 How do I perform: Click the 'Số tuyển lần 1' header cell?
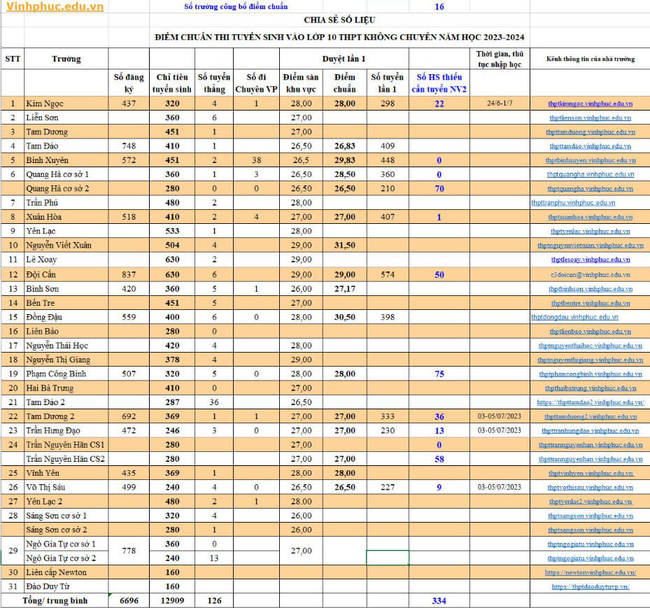(x=387, y=83)
